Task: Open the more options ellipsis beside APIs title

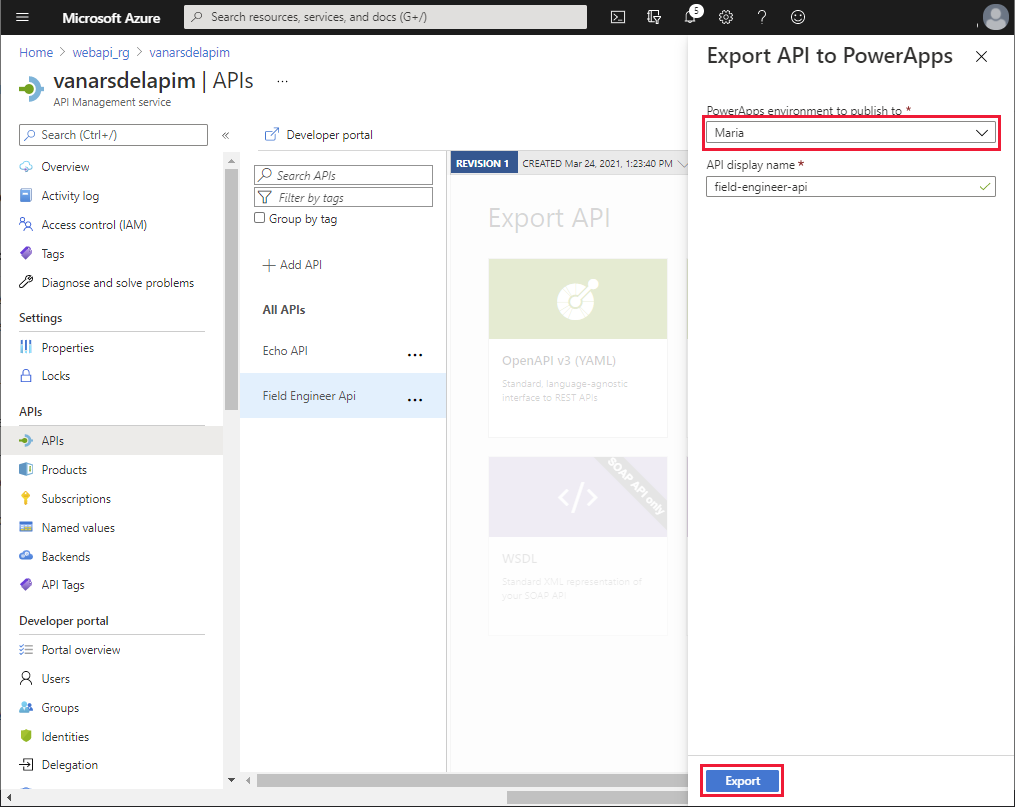Action: 282,82
